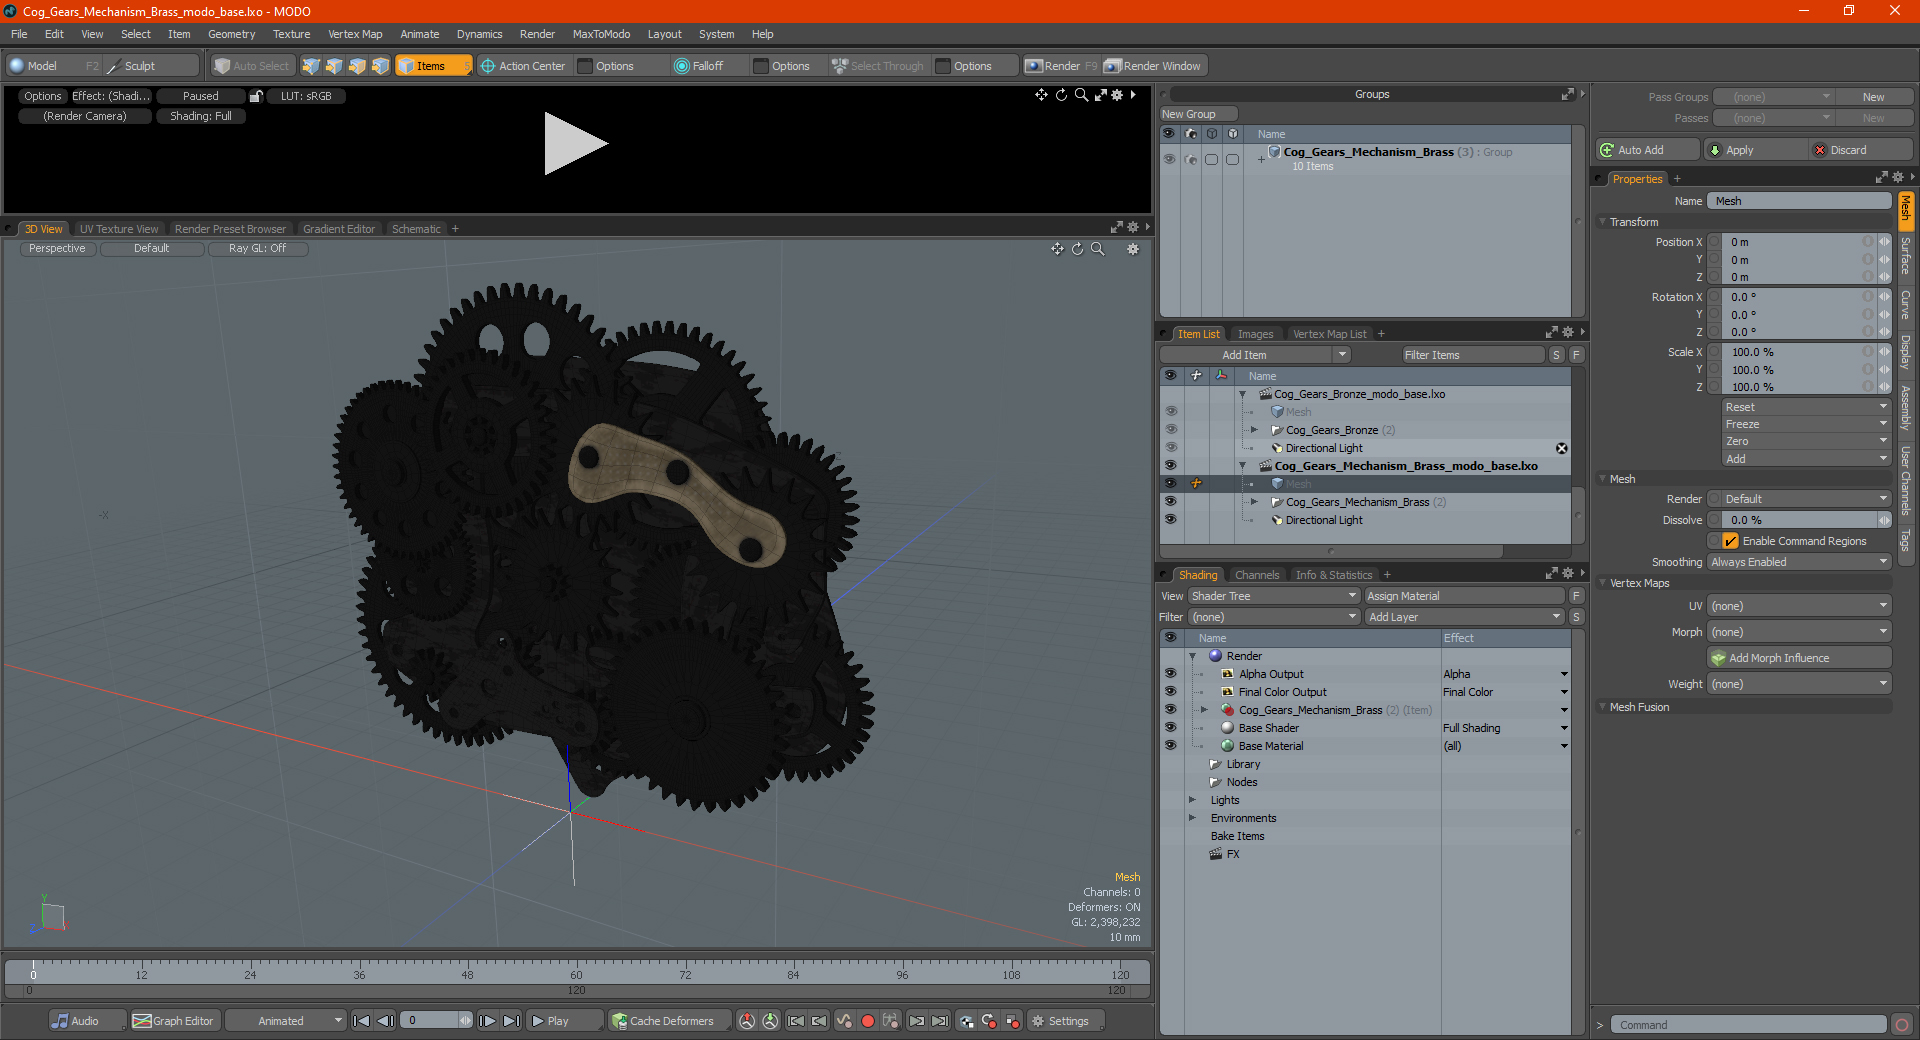Select the Sculpt tool
The width and height of the screenshot is (1920, 1040).
point(141,66)
